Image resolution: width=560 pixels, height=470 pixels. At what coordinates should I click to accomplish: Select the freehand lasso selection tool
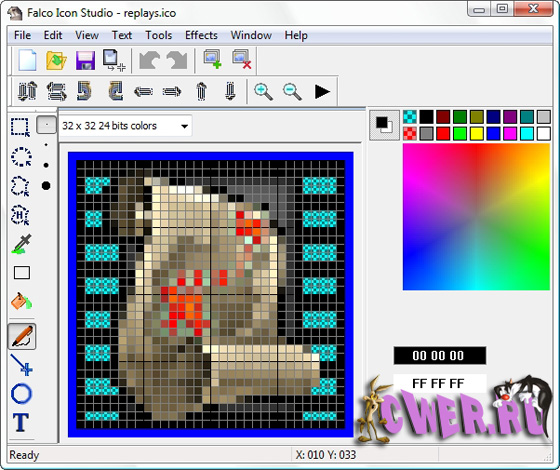(x=21, y=186)
